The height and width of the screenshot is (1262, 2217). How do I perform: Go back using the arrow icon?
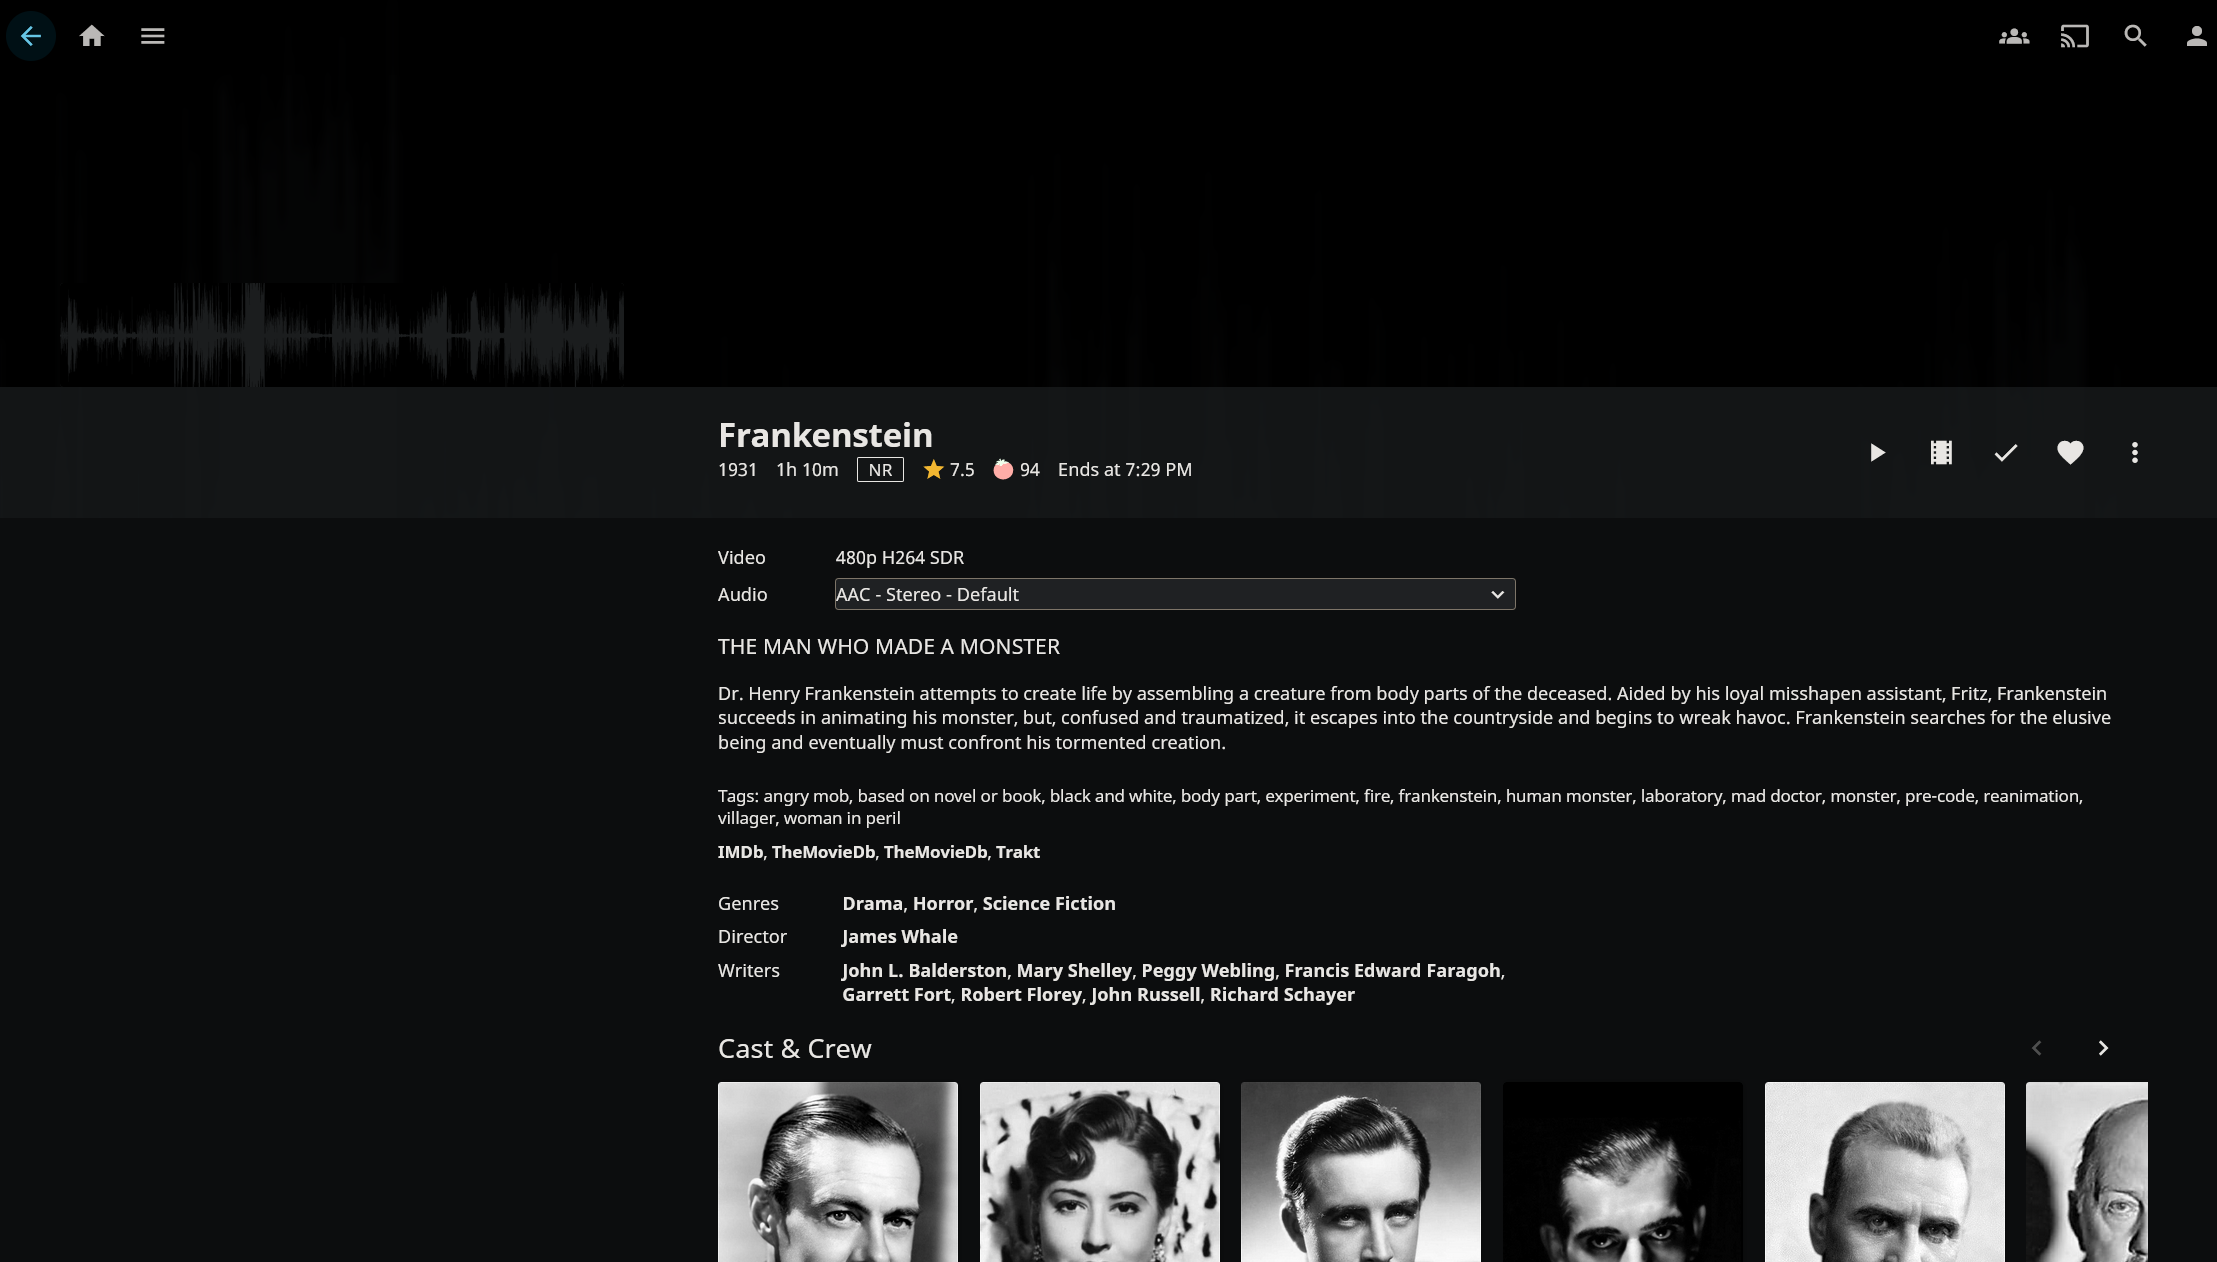(x=30, y=36)
